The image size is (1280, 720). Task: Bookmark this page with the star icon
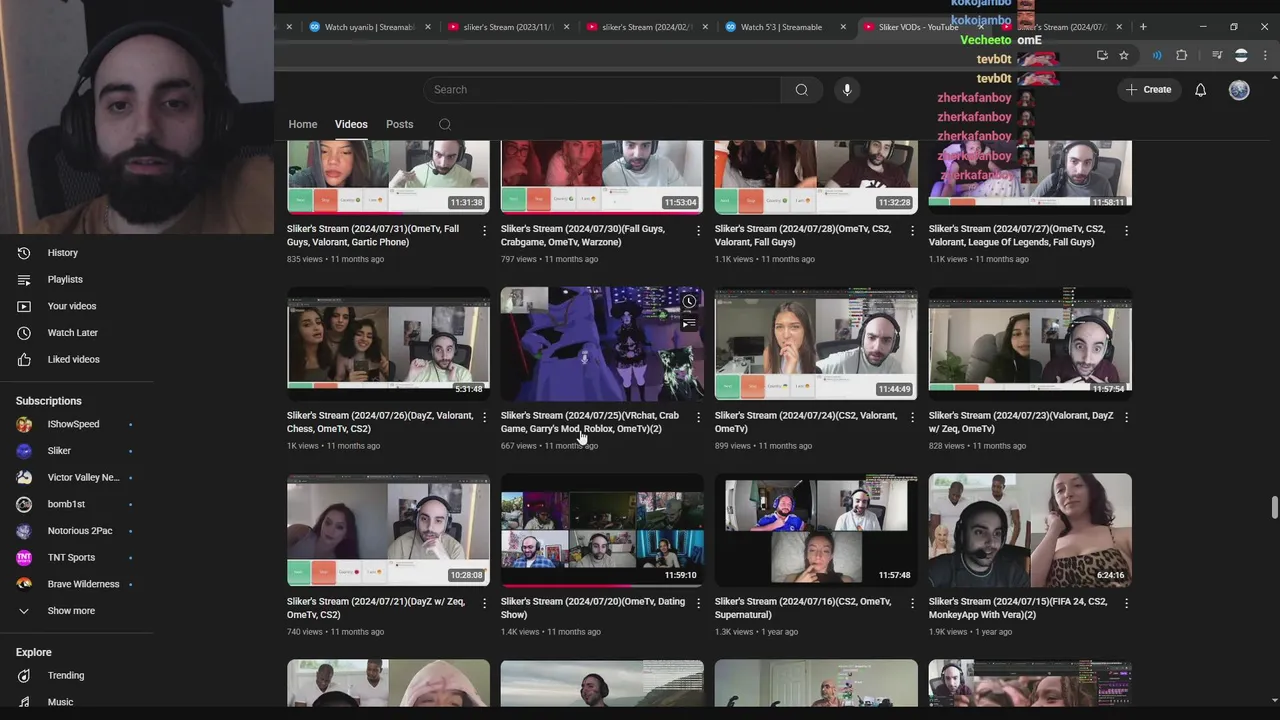point(1124,56)
